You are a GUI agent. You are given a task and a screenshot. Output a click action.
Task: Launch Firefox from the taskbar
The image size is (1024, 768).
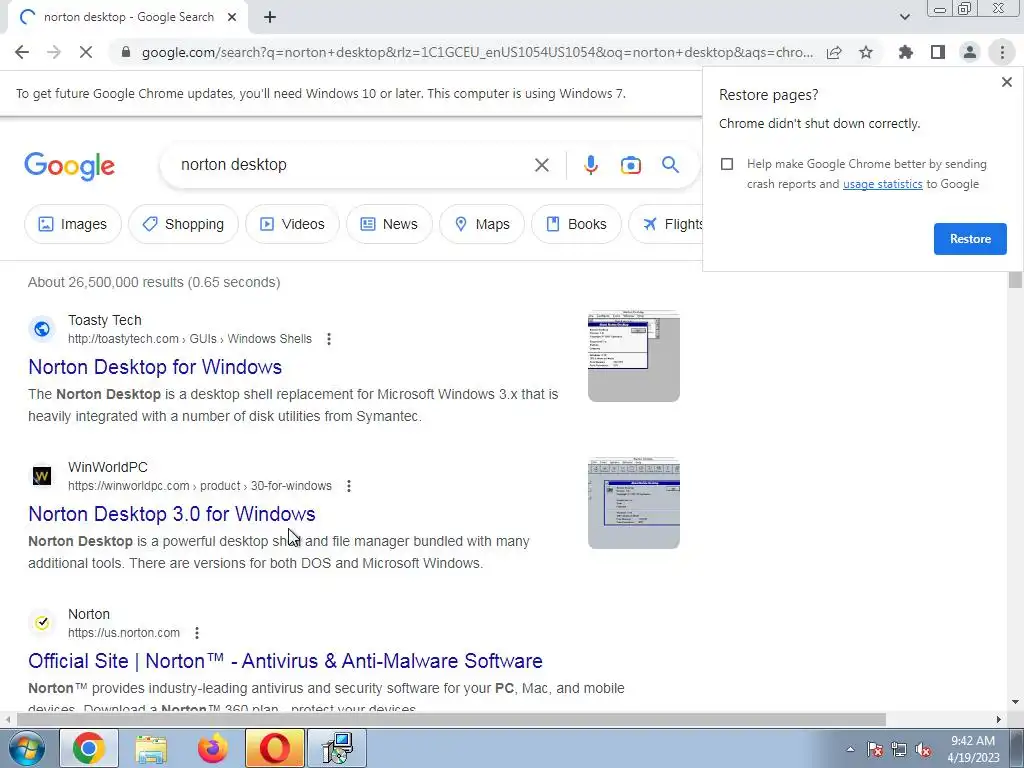click(x=213, y=748)
